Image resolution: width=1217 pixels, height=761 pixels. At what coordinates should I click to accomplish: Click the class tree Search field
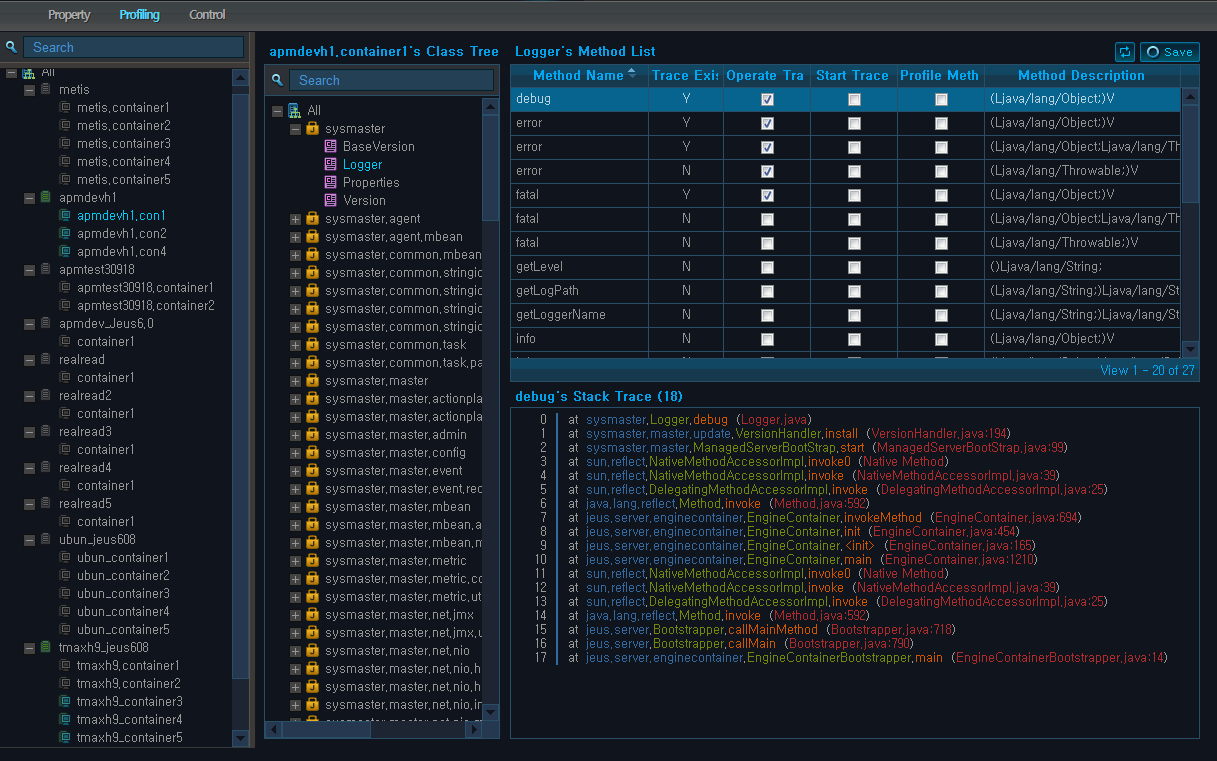point(391,80)
